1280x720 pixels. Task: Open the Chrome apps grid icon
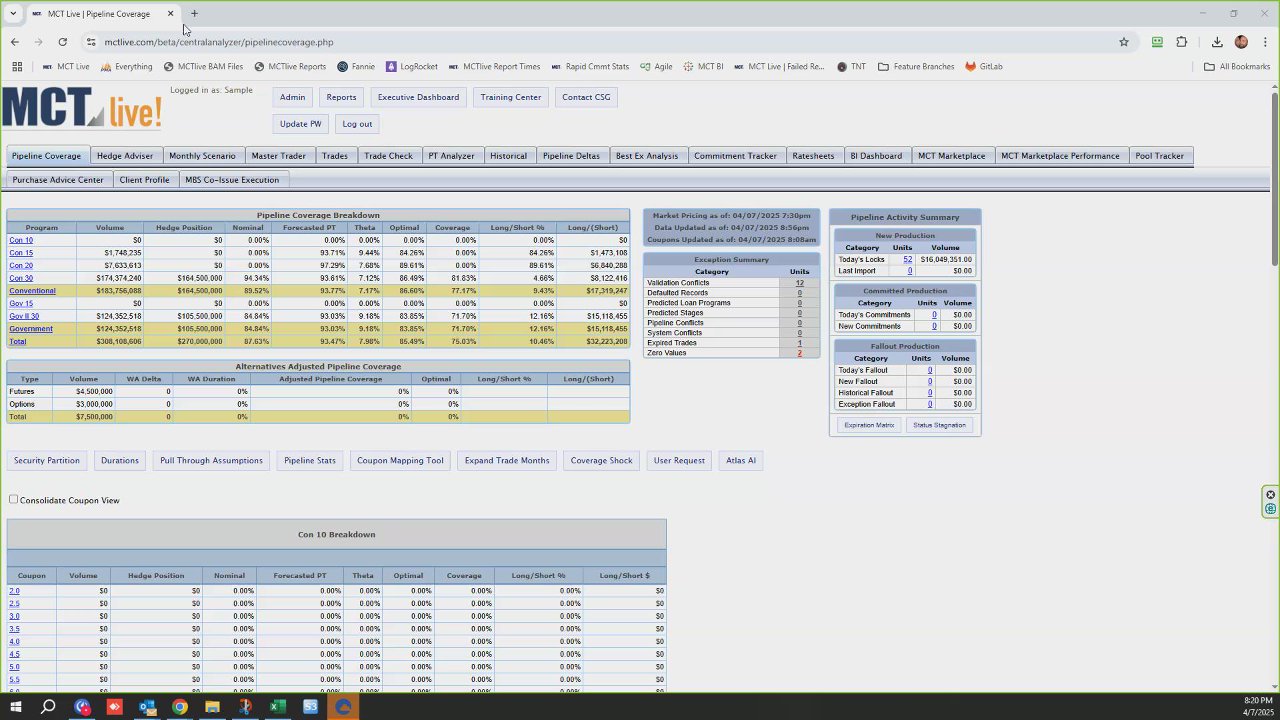[x=17, y=67]
